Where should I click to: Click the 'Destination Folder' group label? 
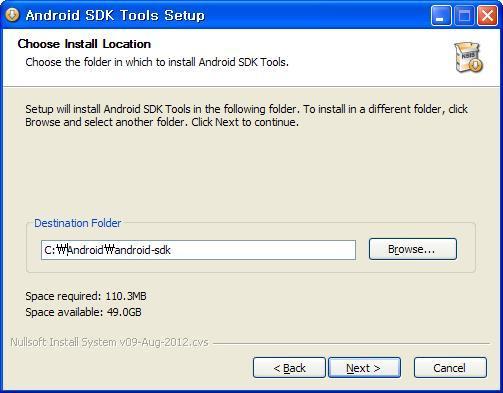(x=78, y=223)
